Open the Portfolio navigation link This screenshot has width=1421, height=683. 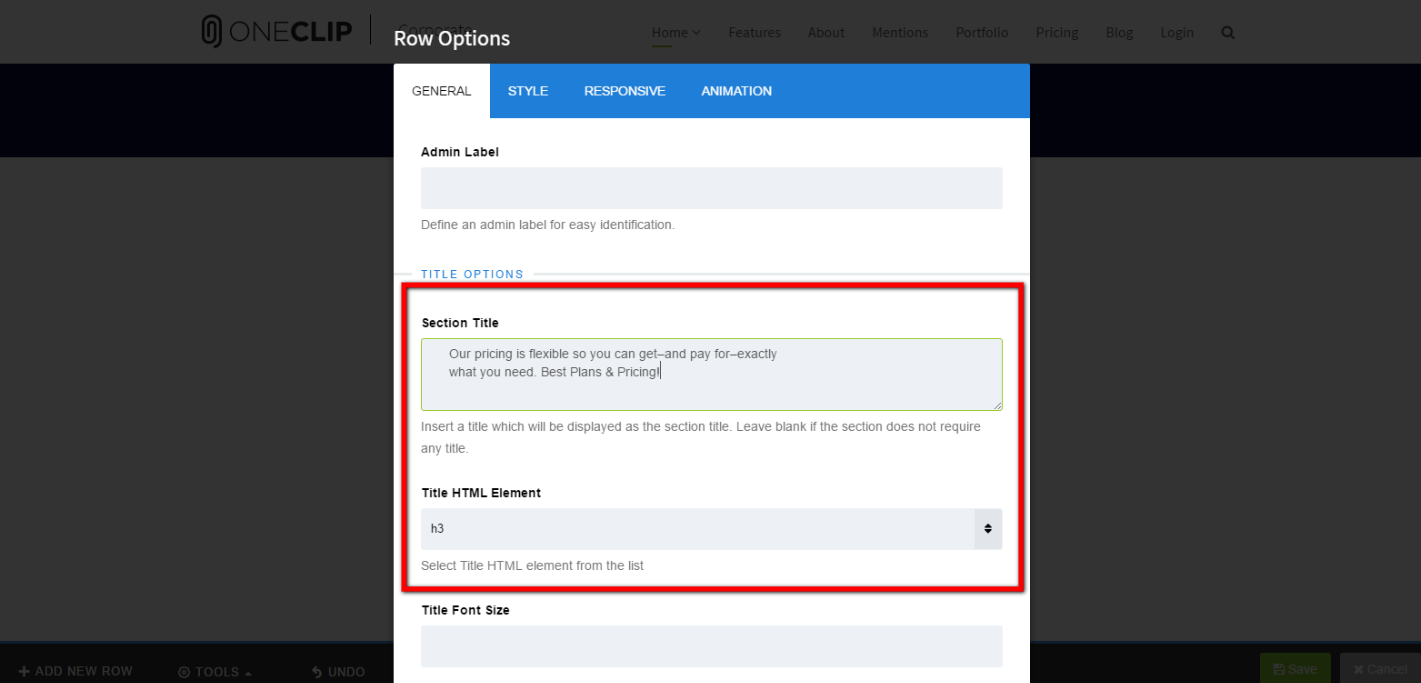pyautogui.click(x=981, y=32)
